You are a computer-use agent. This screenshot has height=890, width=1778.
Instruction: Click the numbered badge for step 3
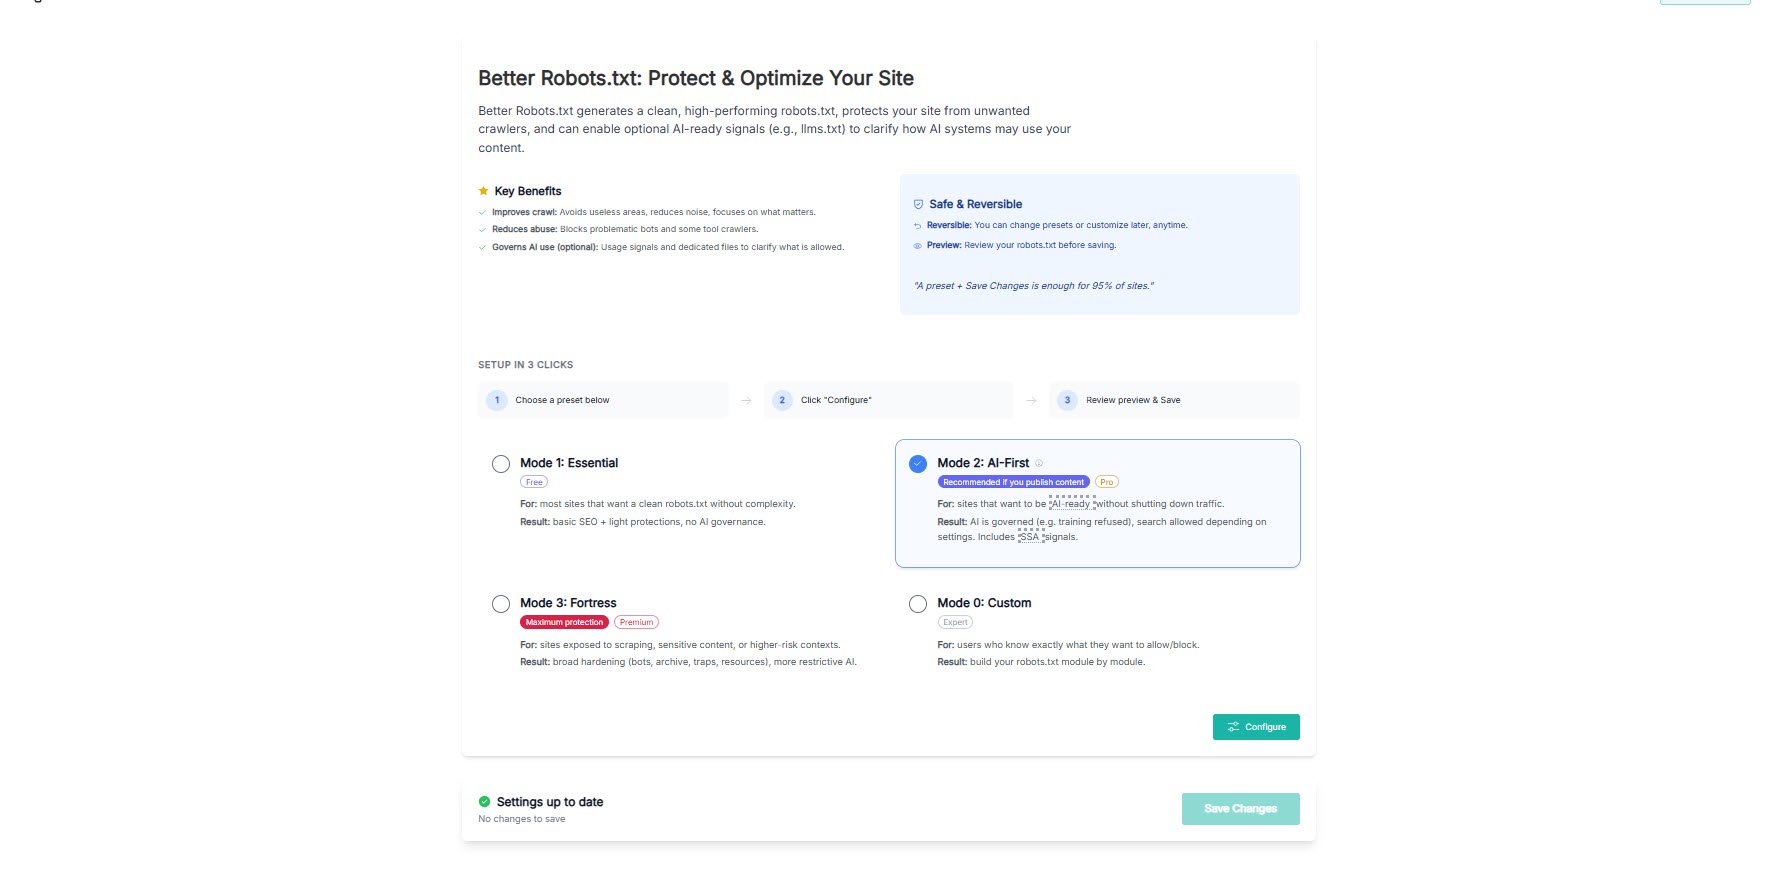click(1067, 400)
